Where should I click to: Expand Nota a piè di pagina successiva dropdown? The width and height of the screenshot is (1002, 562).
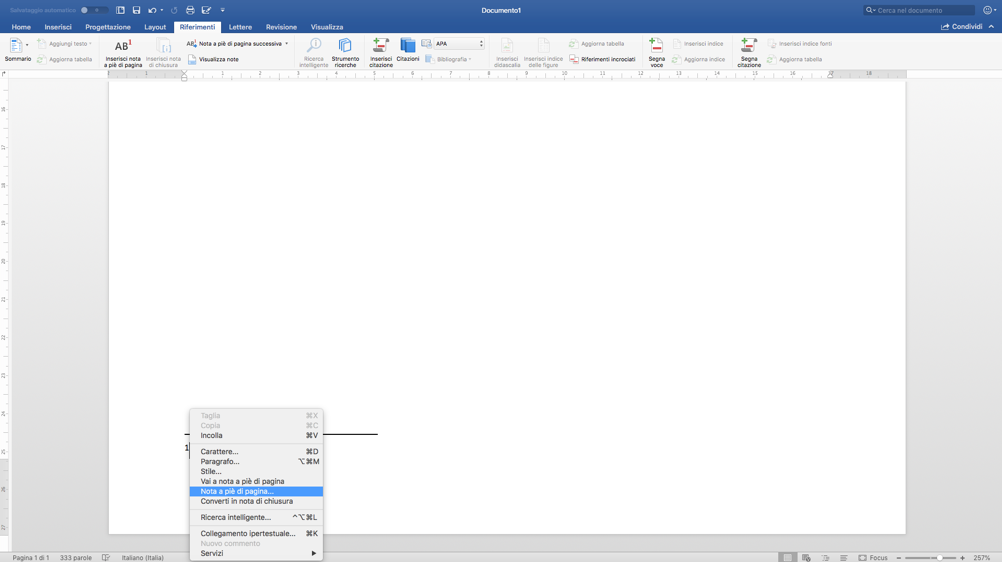pos(286,44)
